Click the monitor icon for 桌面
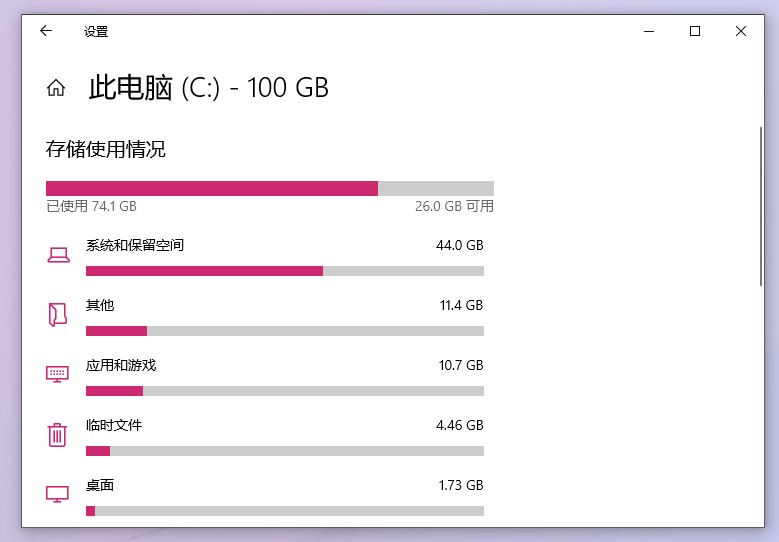The width and height of the screenshot is (779, 542). pyautogui.click(x=58, y=494)
